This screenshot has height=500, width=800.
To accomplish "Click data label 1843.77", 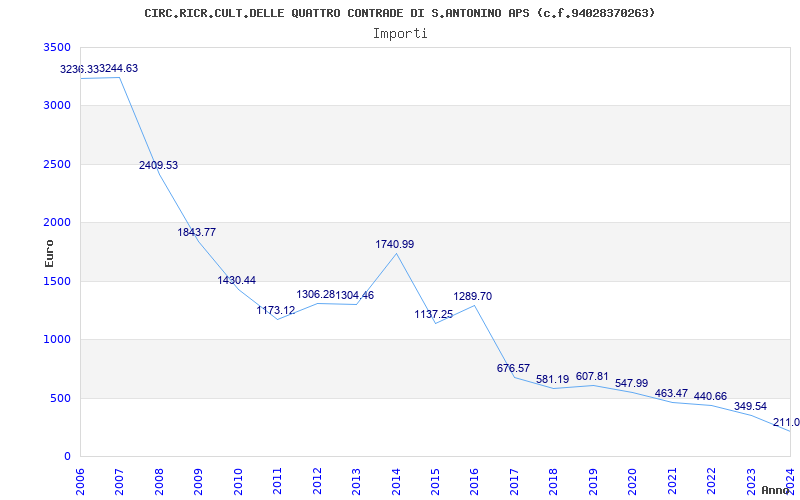I will pos(196,232).
